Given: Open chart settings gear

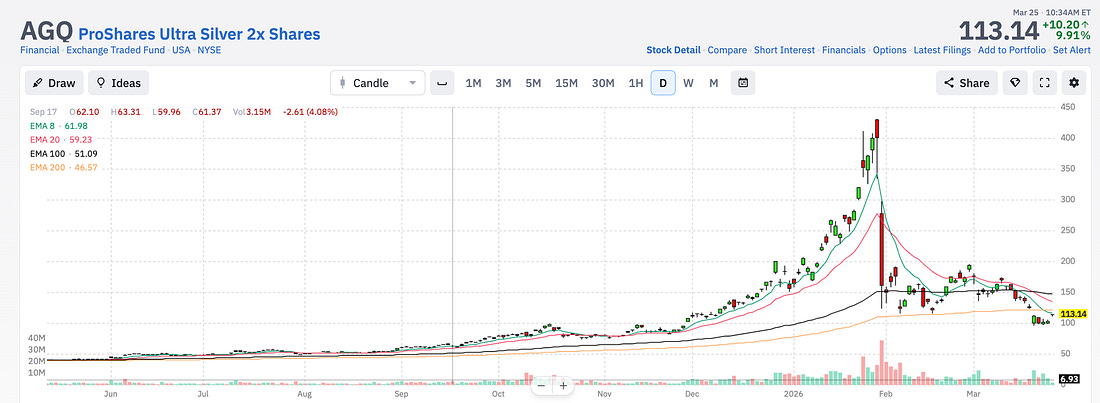Looking at the screenshot, I should pos(1073,83).
